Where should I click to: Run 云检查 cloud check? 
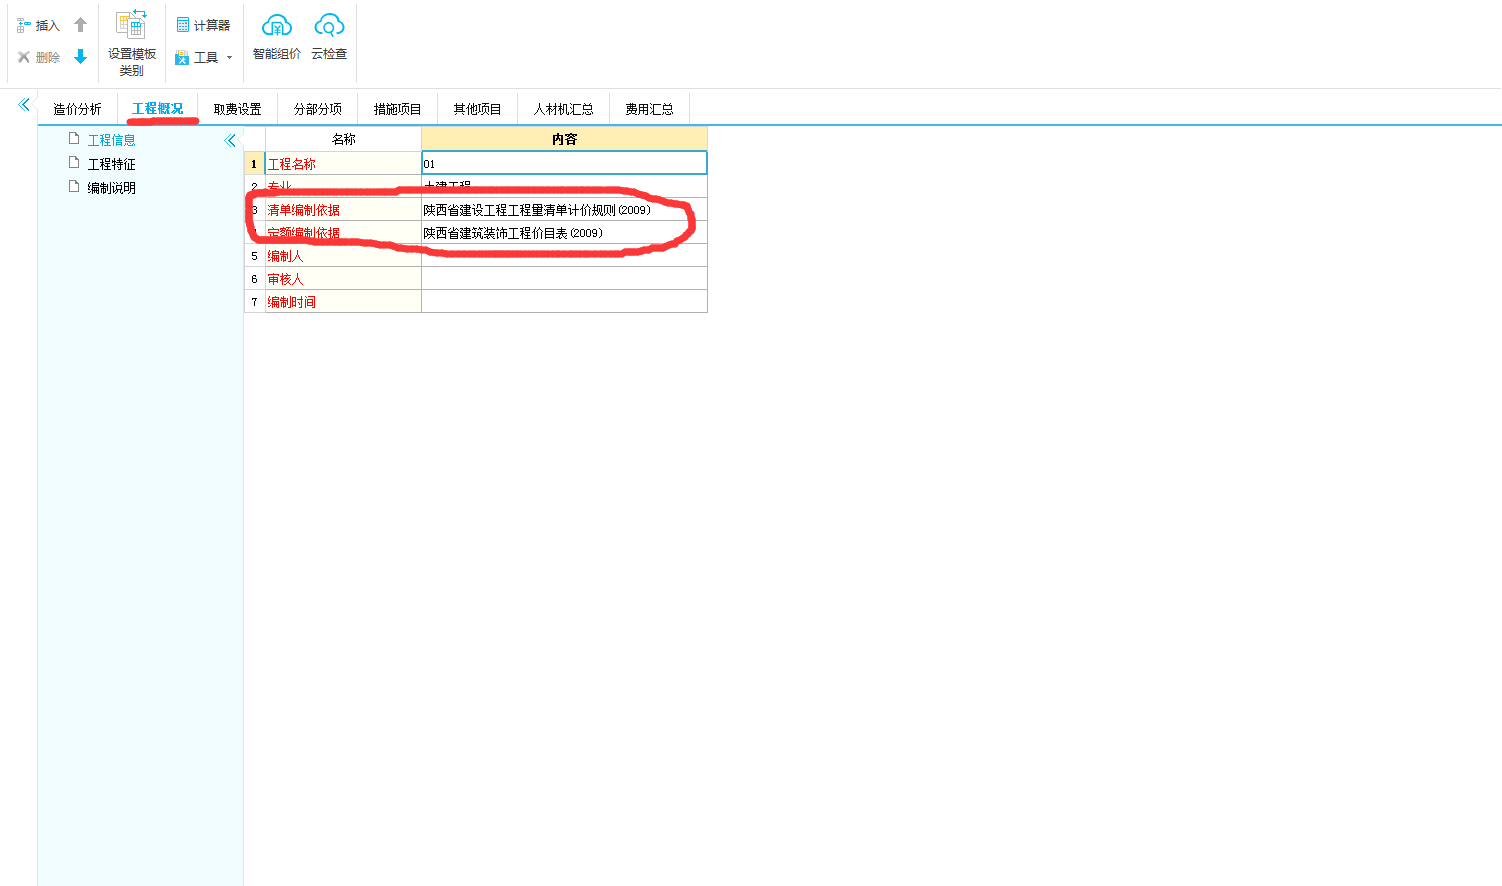329,38
